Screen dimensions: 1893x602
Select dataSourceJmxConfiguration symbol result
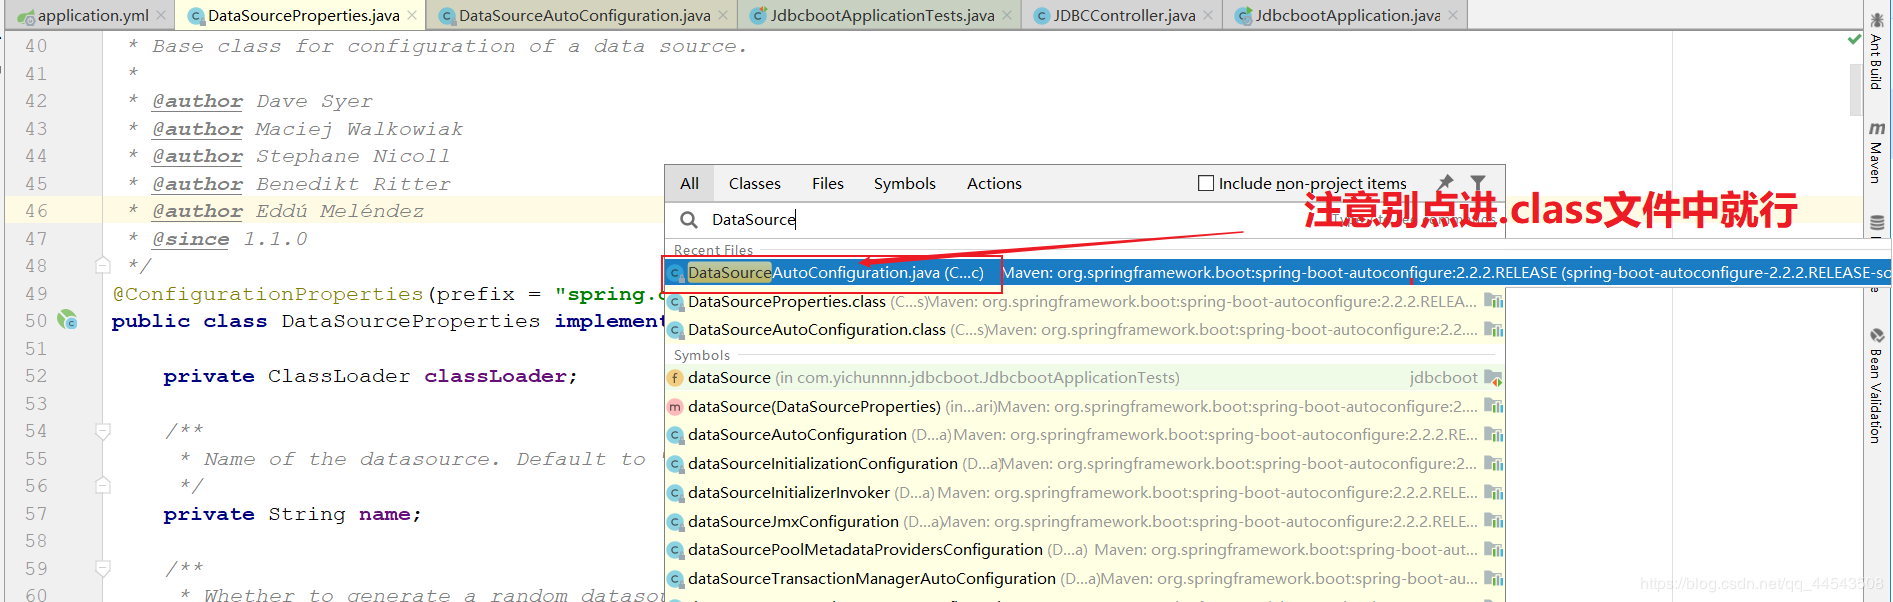click(x=1085, y=522)
